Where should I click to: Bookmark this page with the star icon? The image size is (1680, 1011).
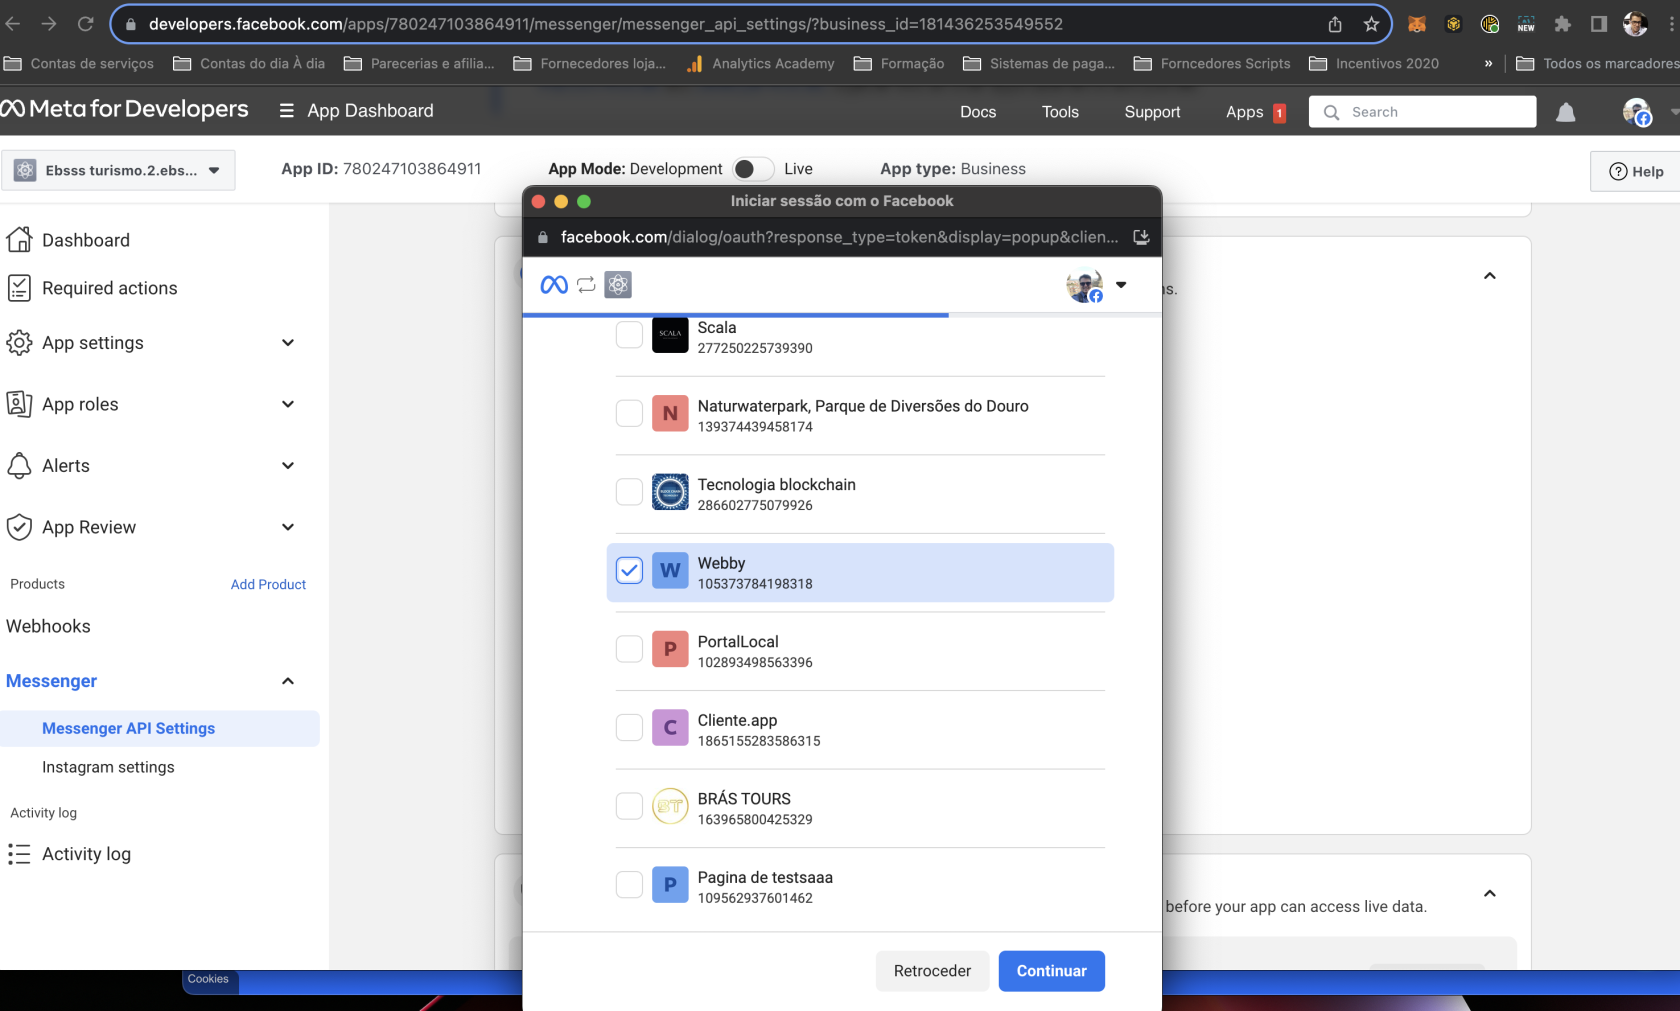click(x=1371, y=24)
